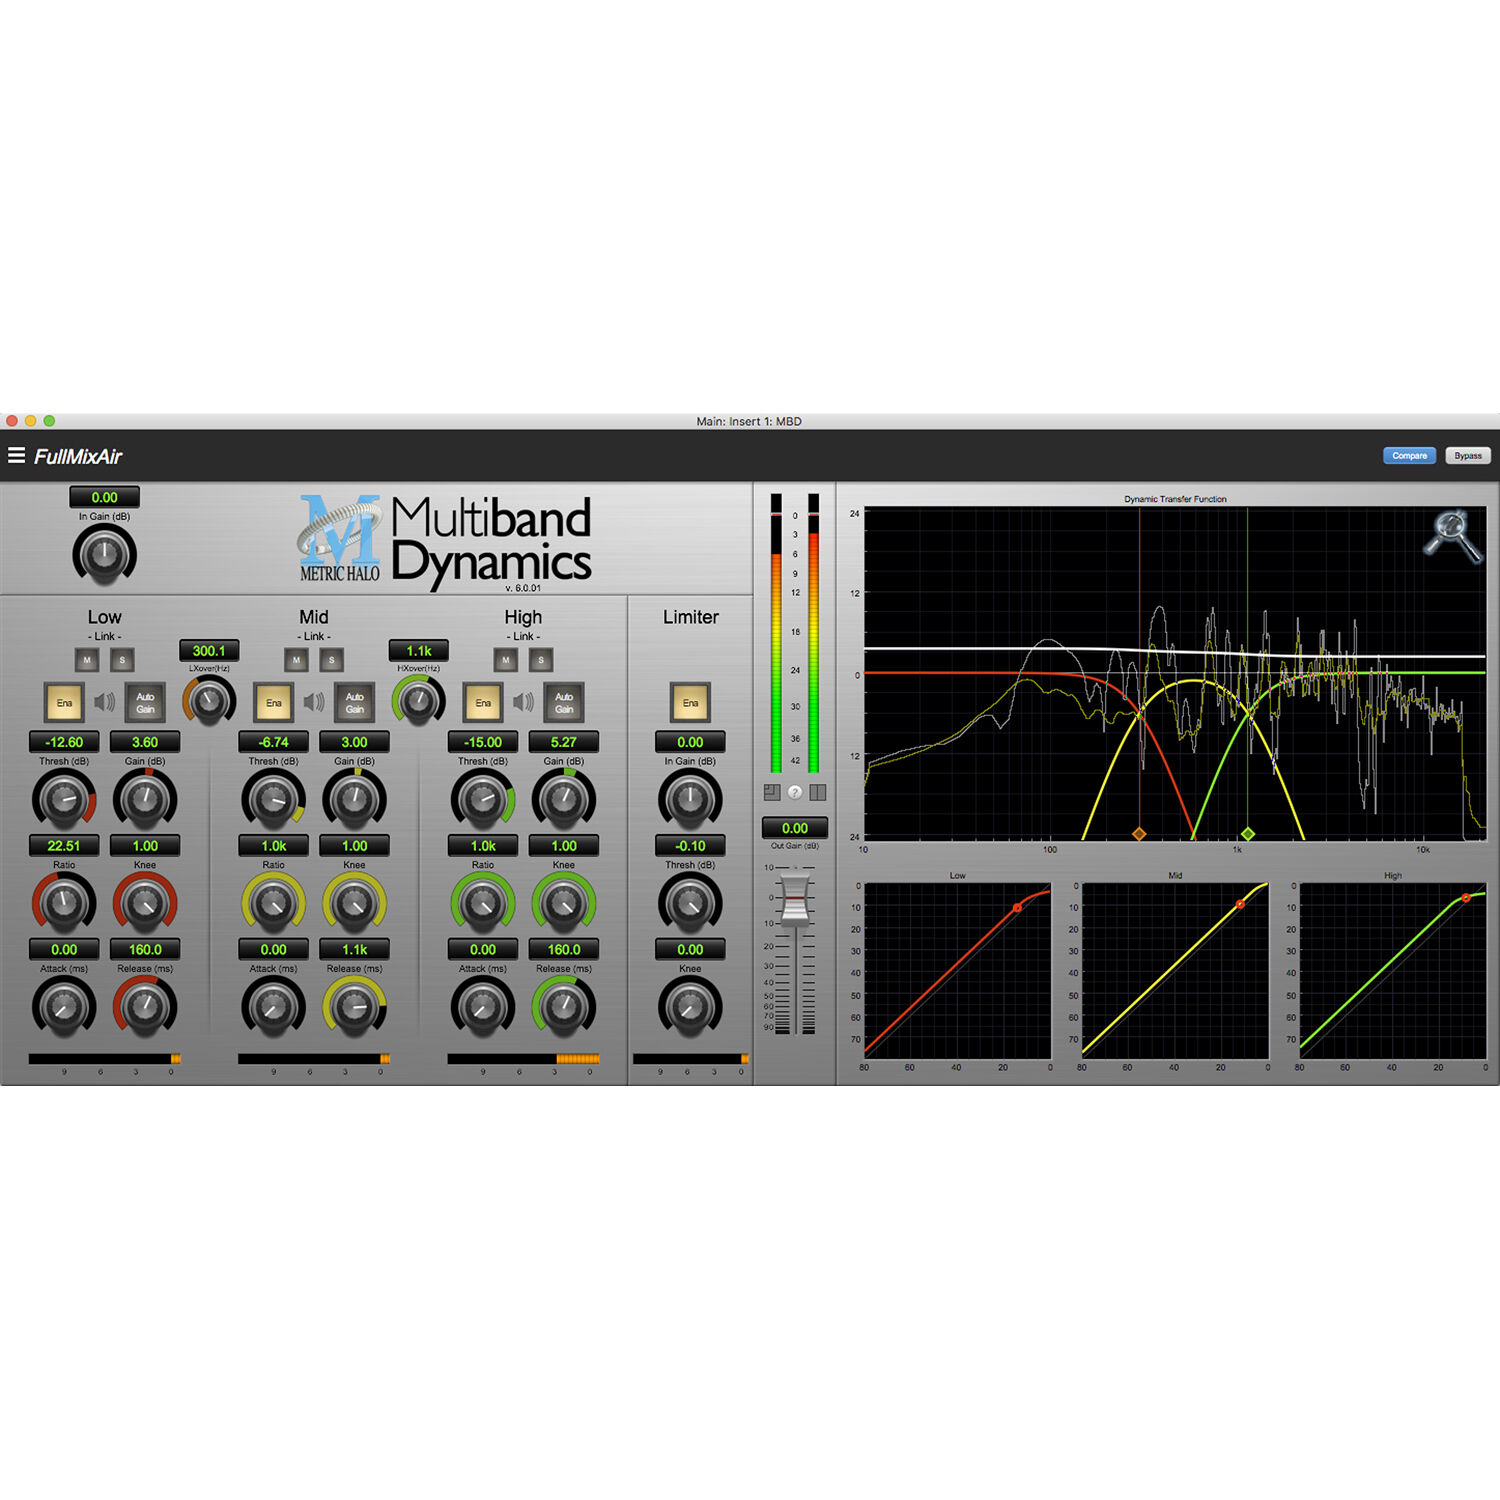Image resolution: width=1500 pixels, height=1500 pixels.
Task: Click the HXover 1.1k value field
Action: click(x=419, y=651)
